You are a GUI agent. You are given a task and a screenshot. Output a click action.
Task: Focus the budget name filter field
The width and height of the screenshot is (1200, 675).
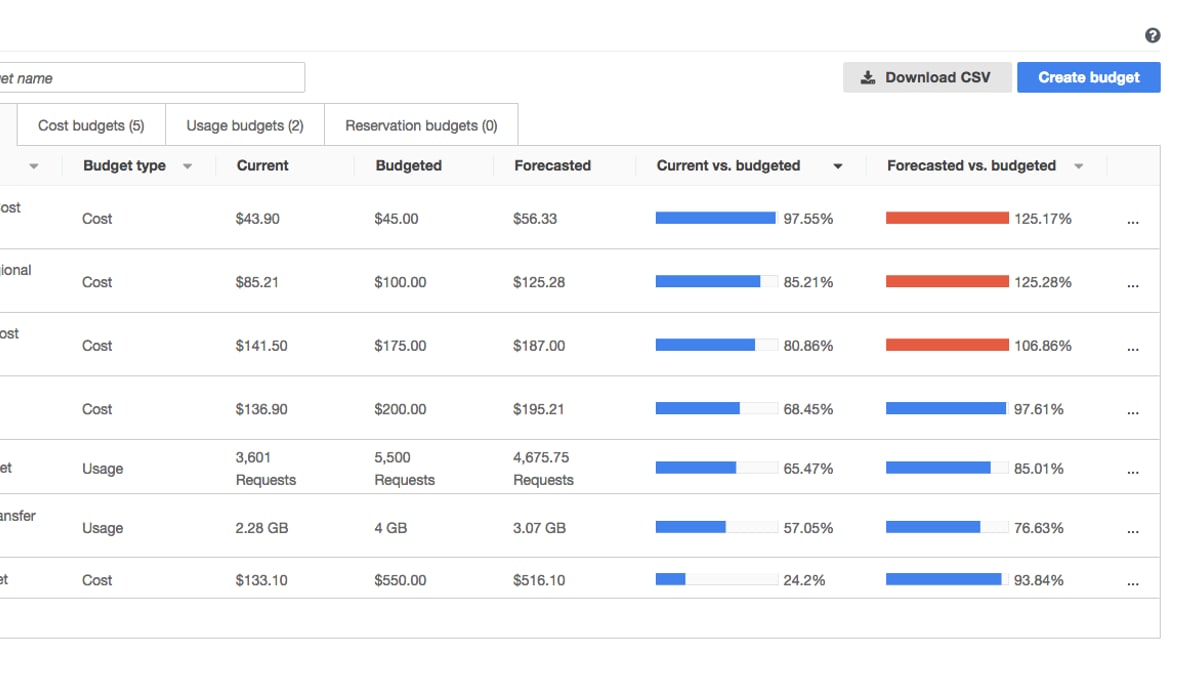152,78
